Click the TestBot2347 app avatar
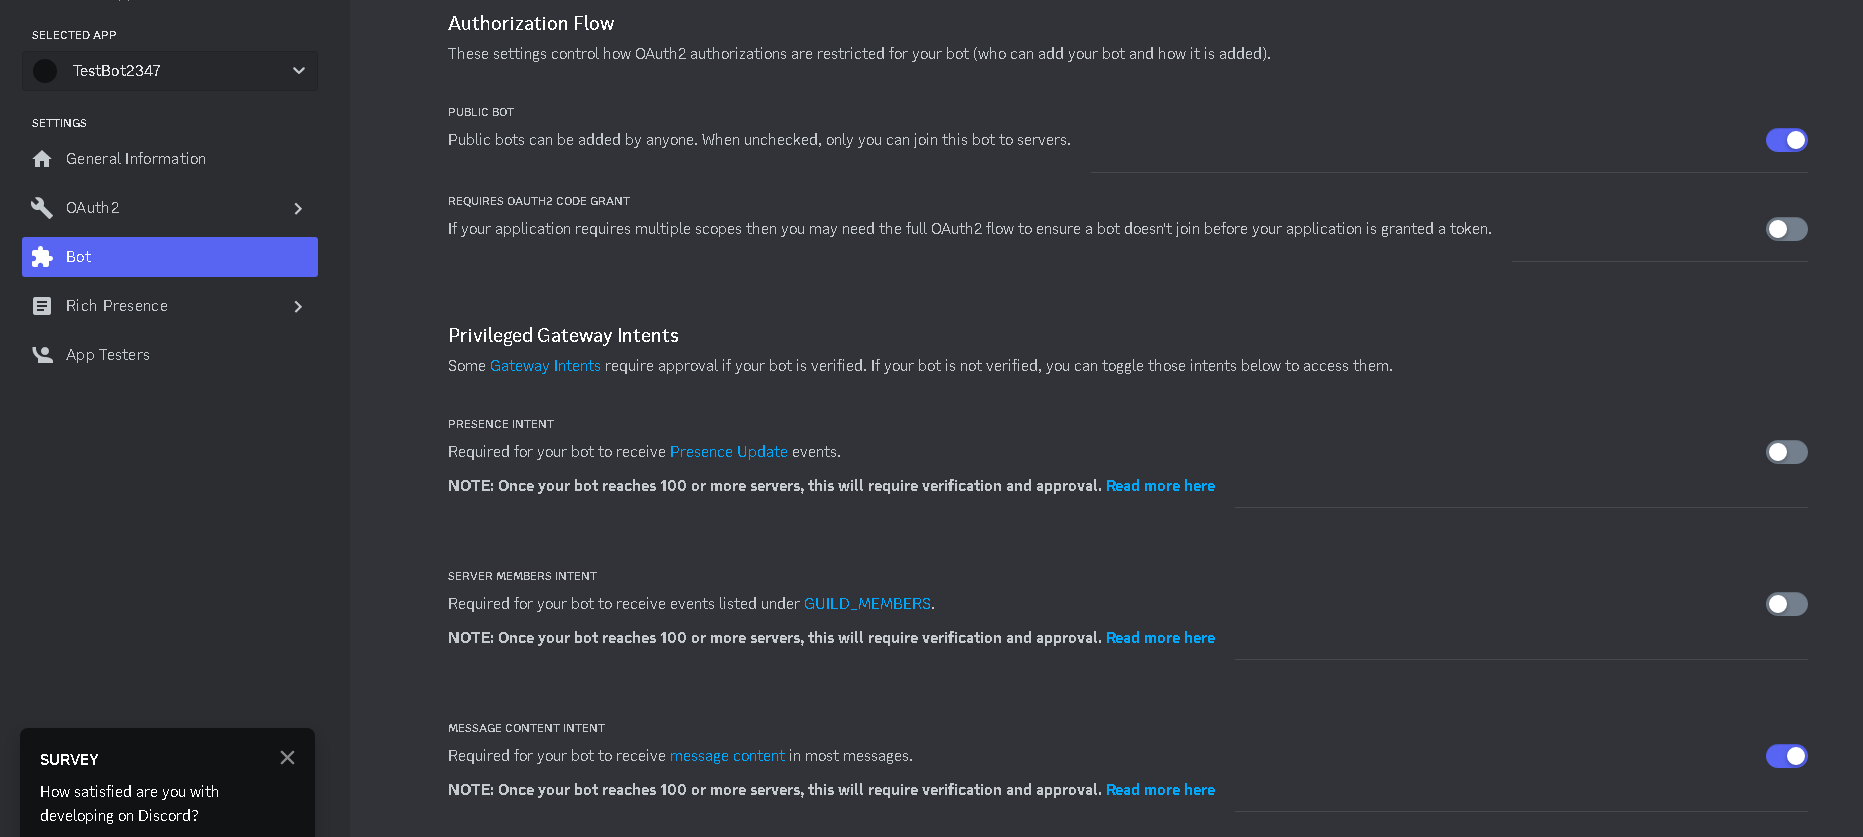Image resolution: width=1863 pixels, height=837 pixels. 45,70
